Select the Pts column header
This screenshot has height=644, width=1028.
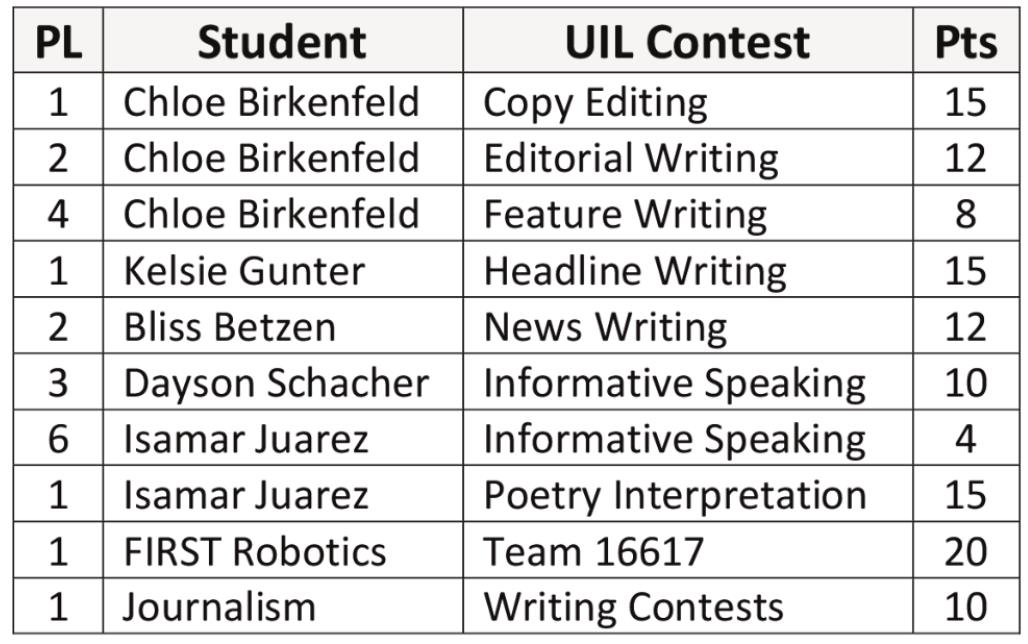coord(966,41)
